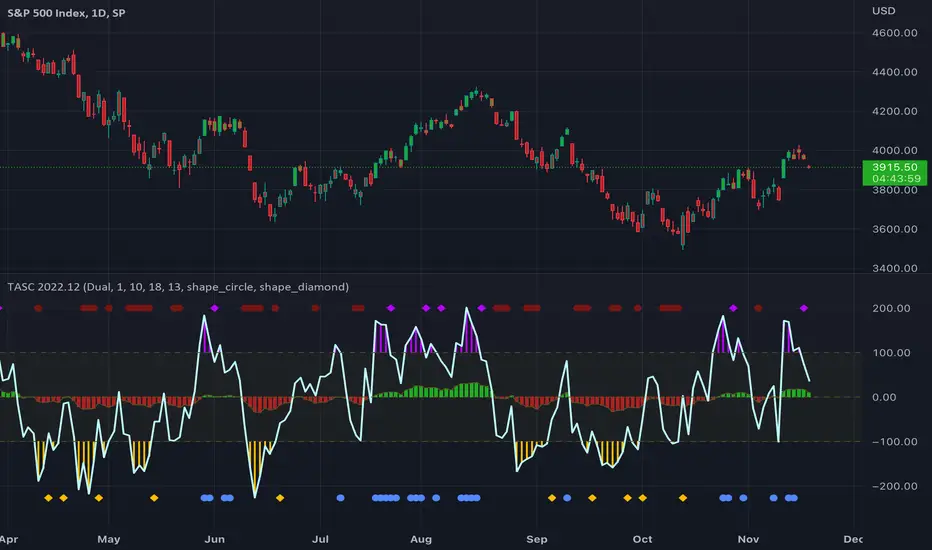Click the 0.00 indicator axis label
The height and width of the screenshot is (550, 932).
pyautogui.click(x=884, y=397)
